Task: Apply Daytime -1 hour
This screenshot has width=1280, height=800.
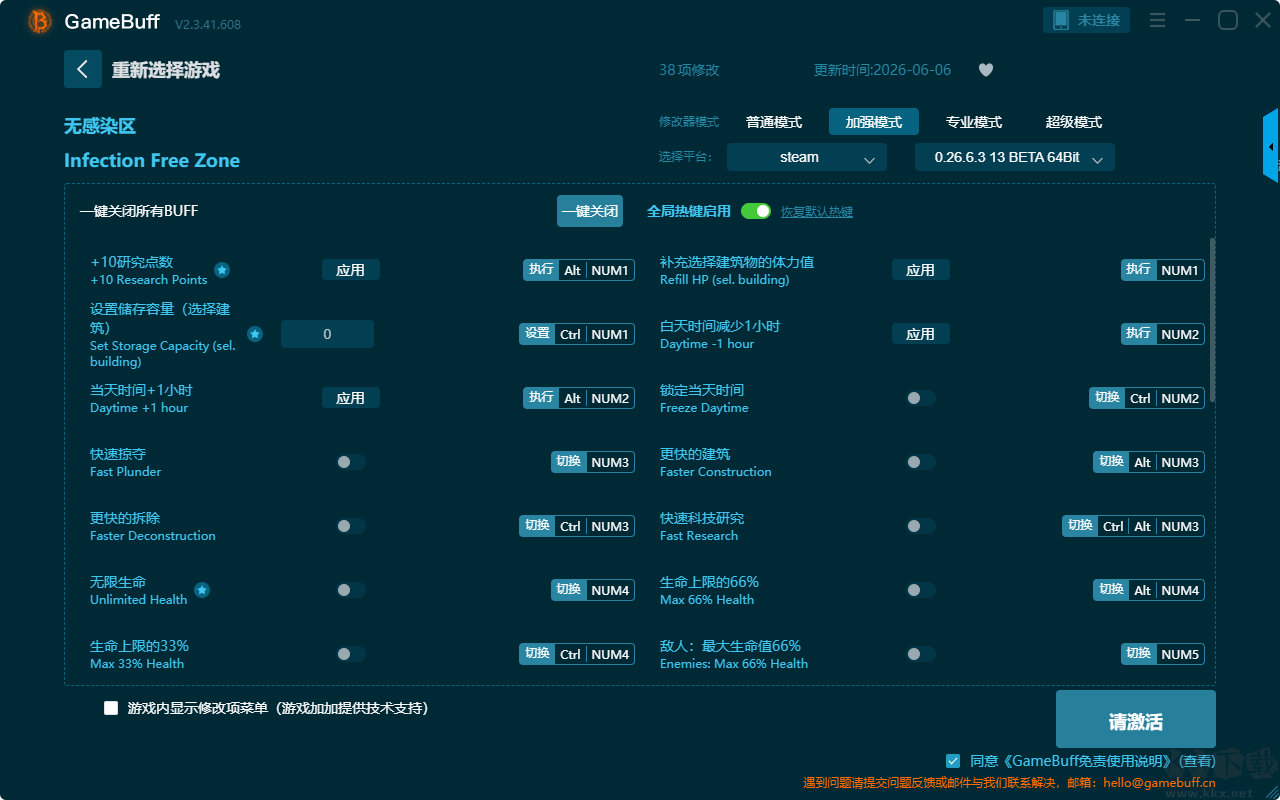Action: (921, 334)
